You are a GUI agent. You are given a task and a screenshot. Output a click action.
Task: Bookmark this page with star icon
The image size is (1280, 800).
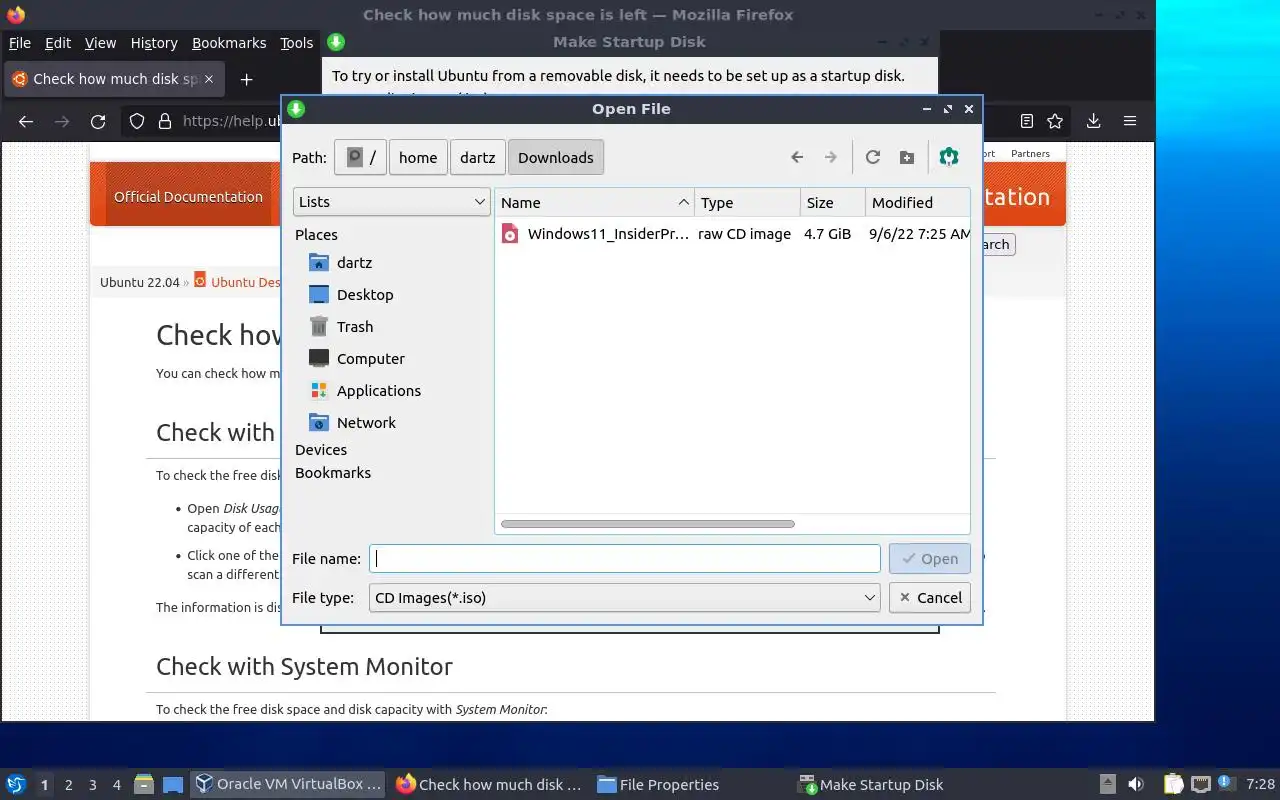[1055, 121]
